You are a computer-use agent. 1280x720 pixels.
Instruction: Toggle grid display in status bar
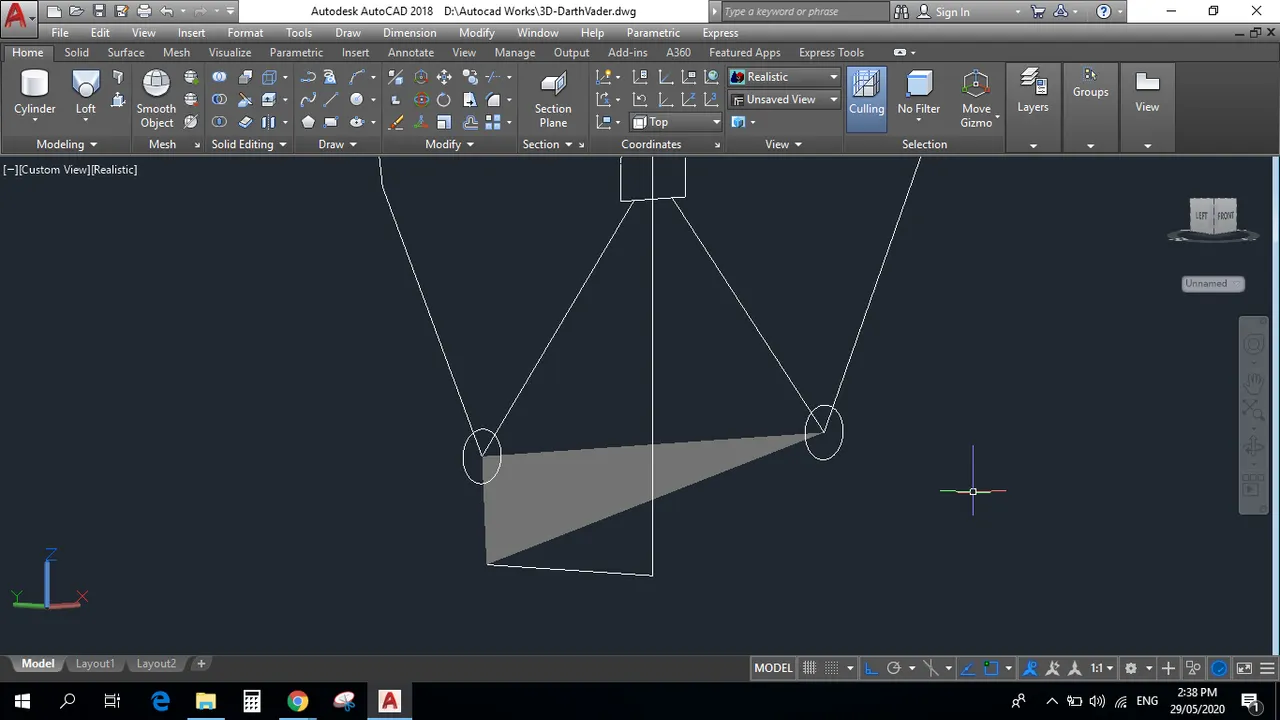pyautogui.click(x=809, y=668)
